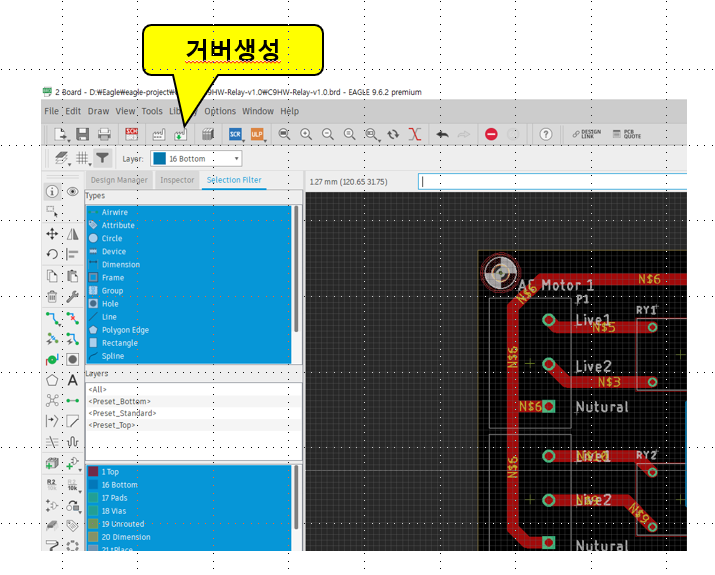The width and height of the screenshot is (715, 575).
Task: Switch to the Design Manager tab
Action: coord(119,180)
